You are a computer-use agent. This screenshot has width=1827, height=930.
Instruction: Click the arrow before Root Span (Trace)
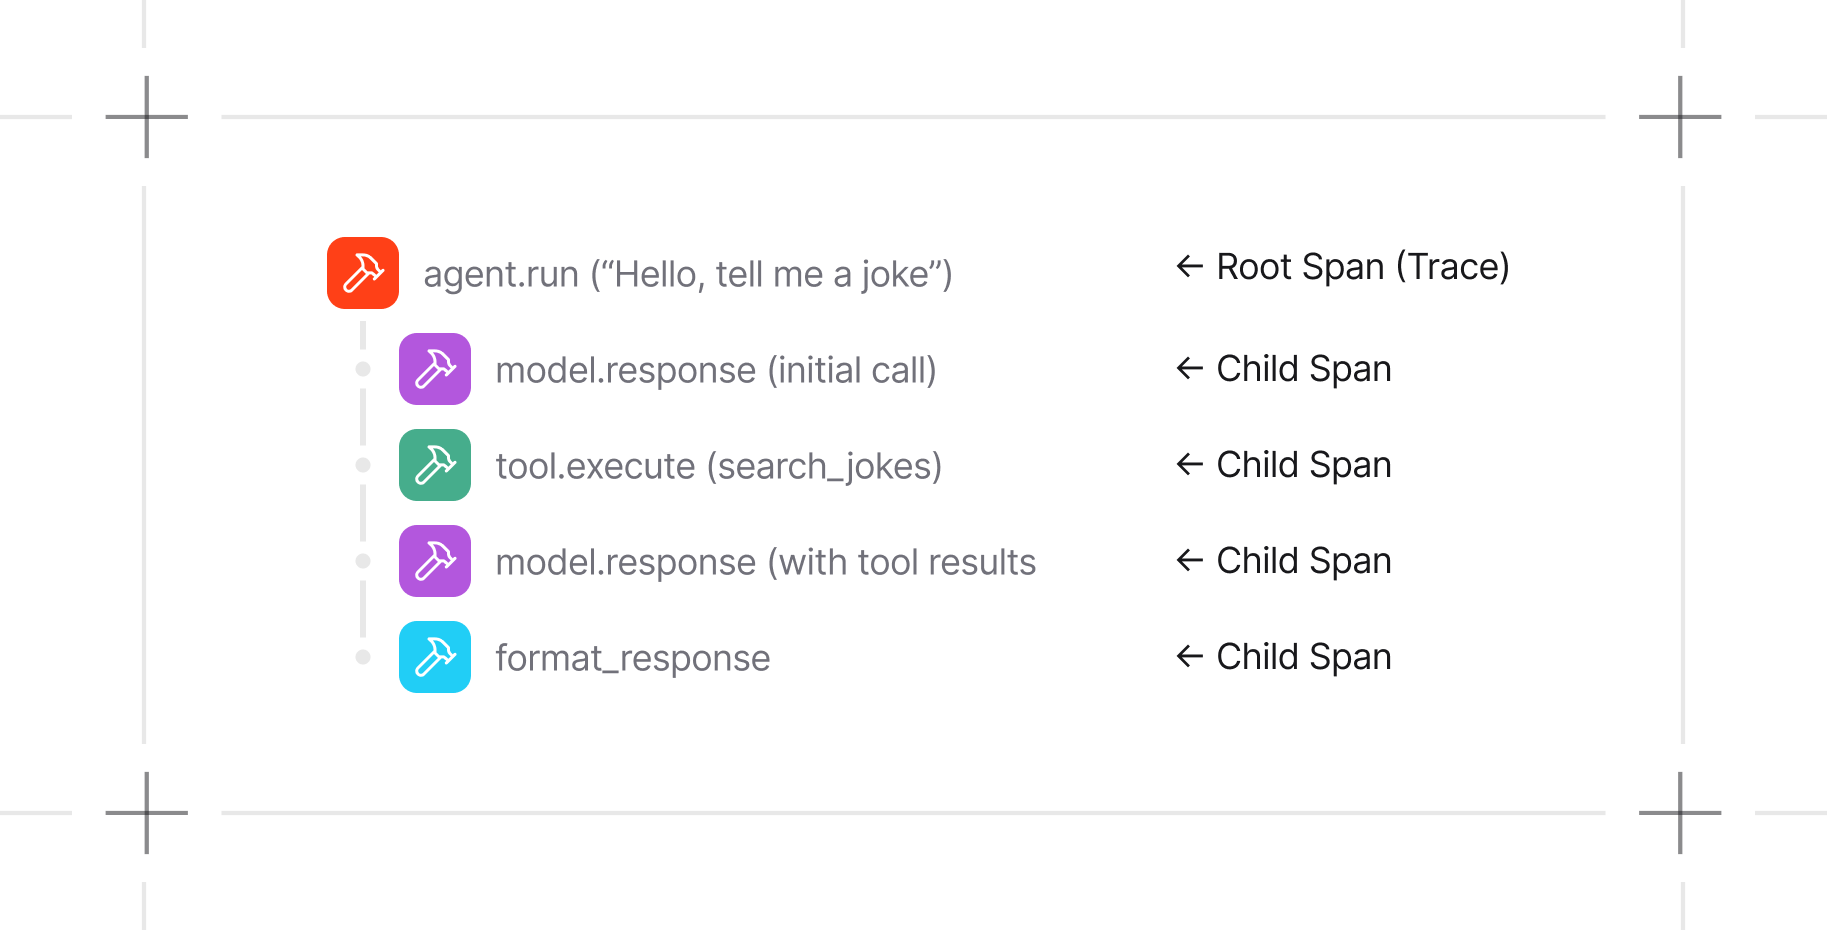coord(1189,266)
